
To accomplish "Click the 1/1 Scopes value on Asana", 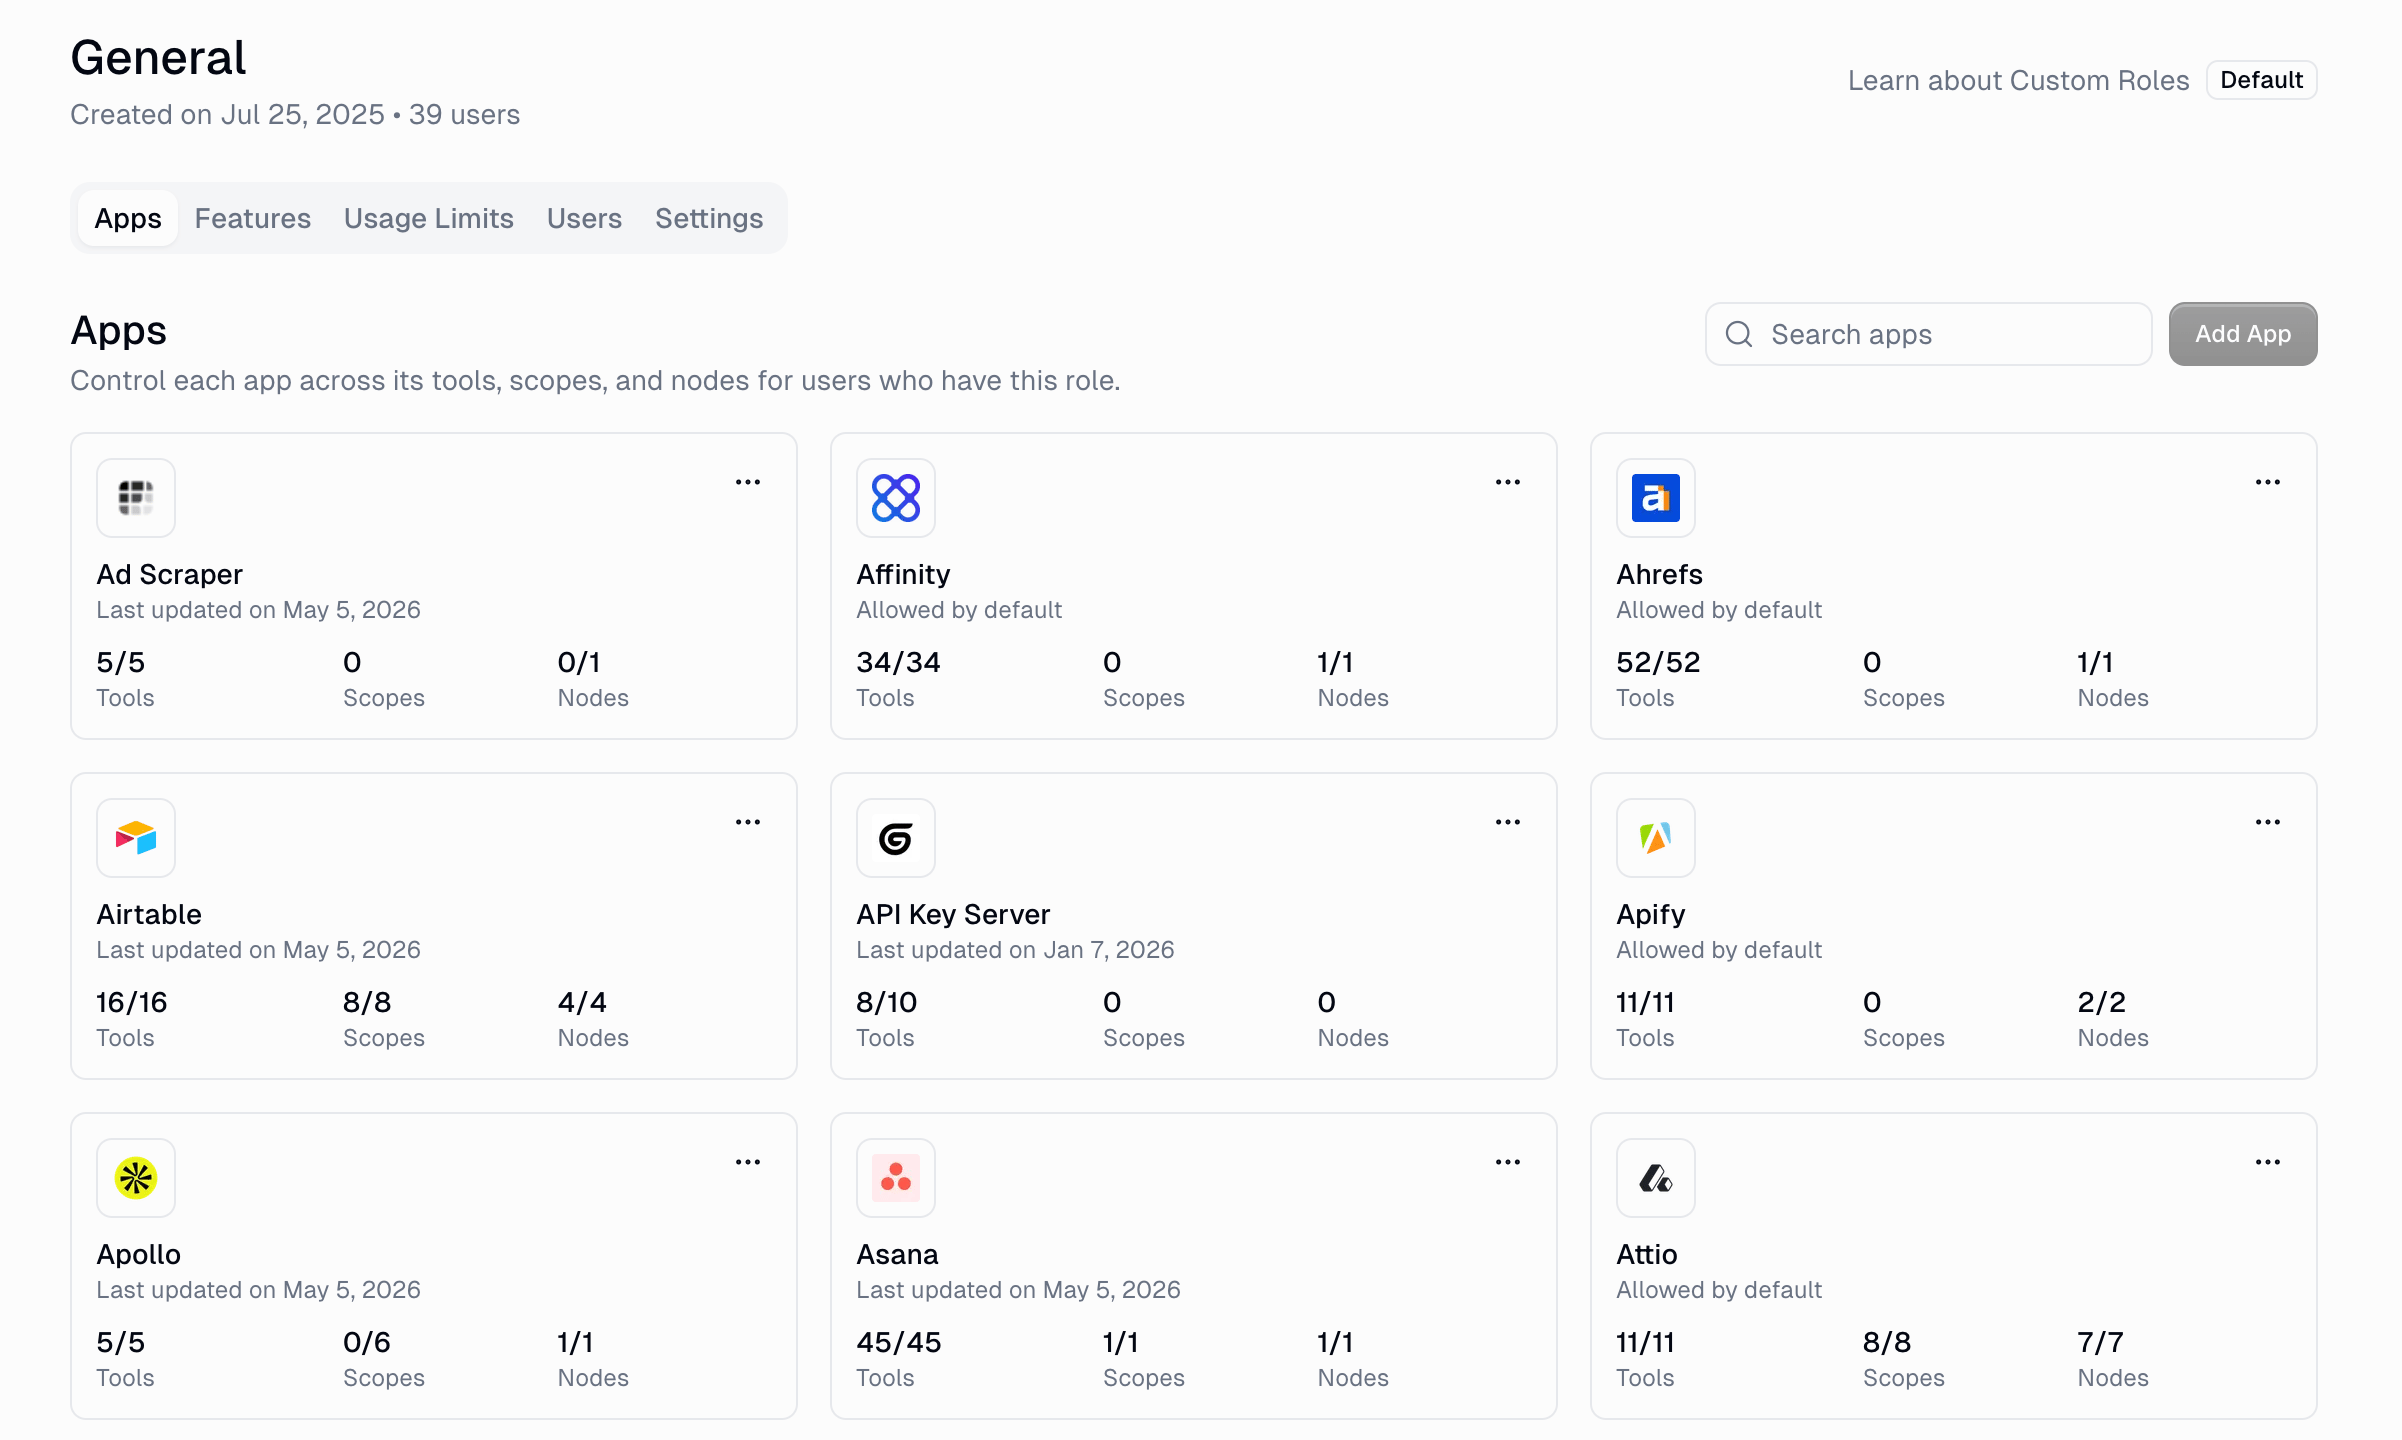I will [x=1121, y=1342].
